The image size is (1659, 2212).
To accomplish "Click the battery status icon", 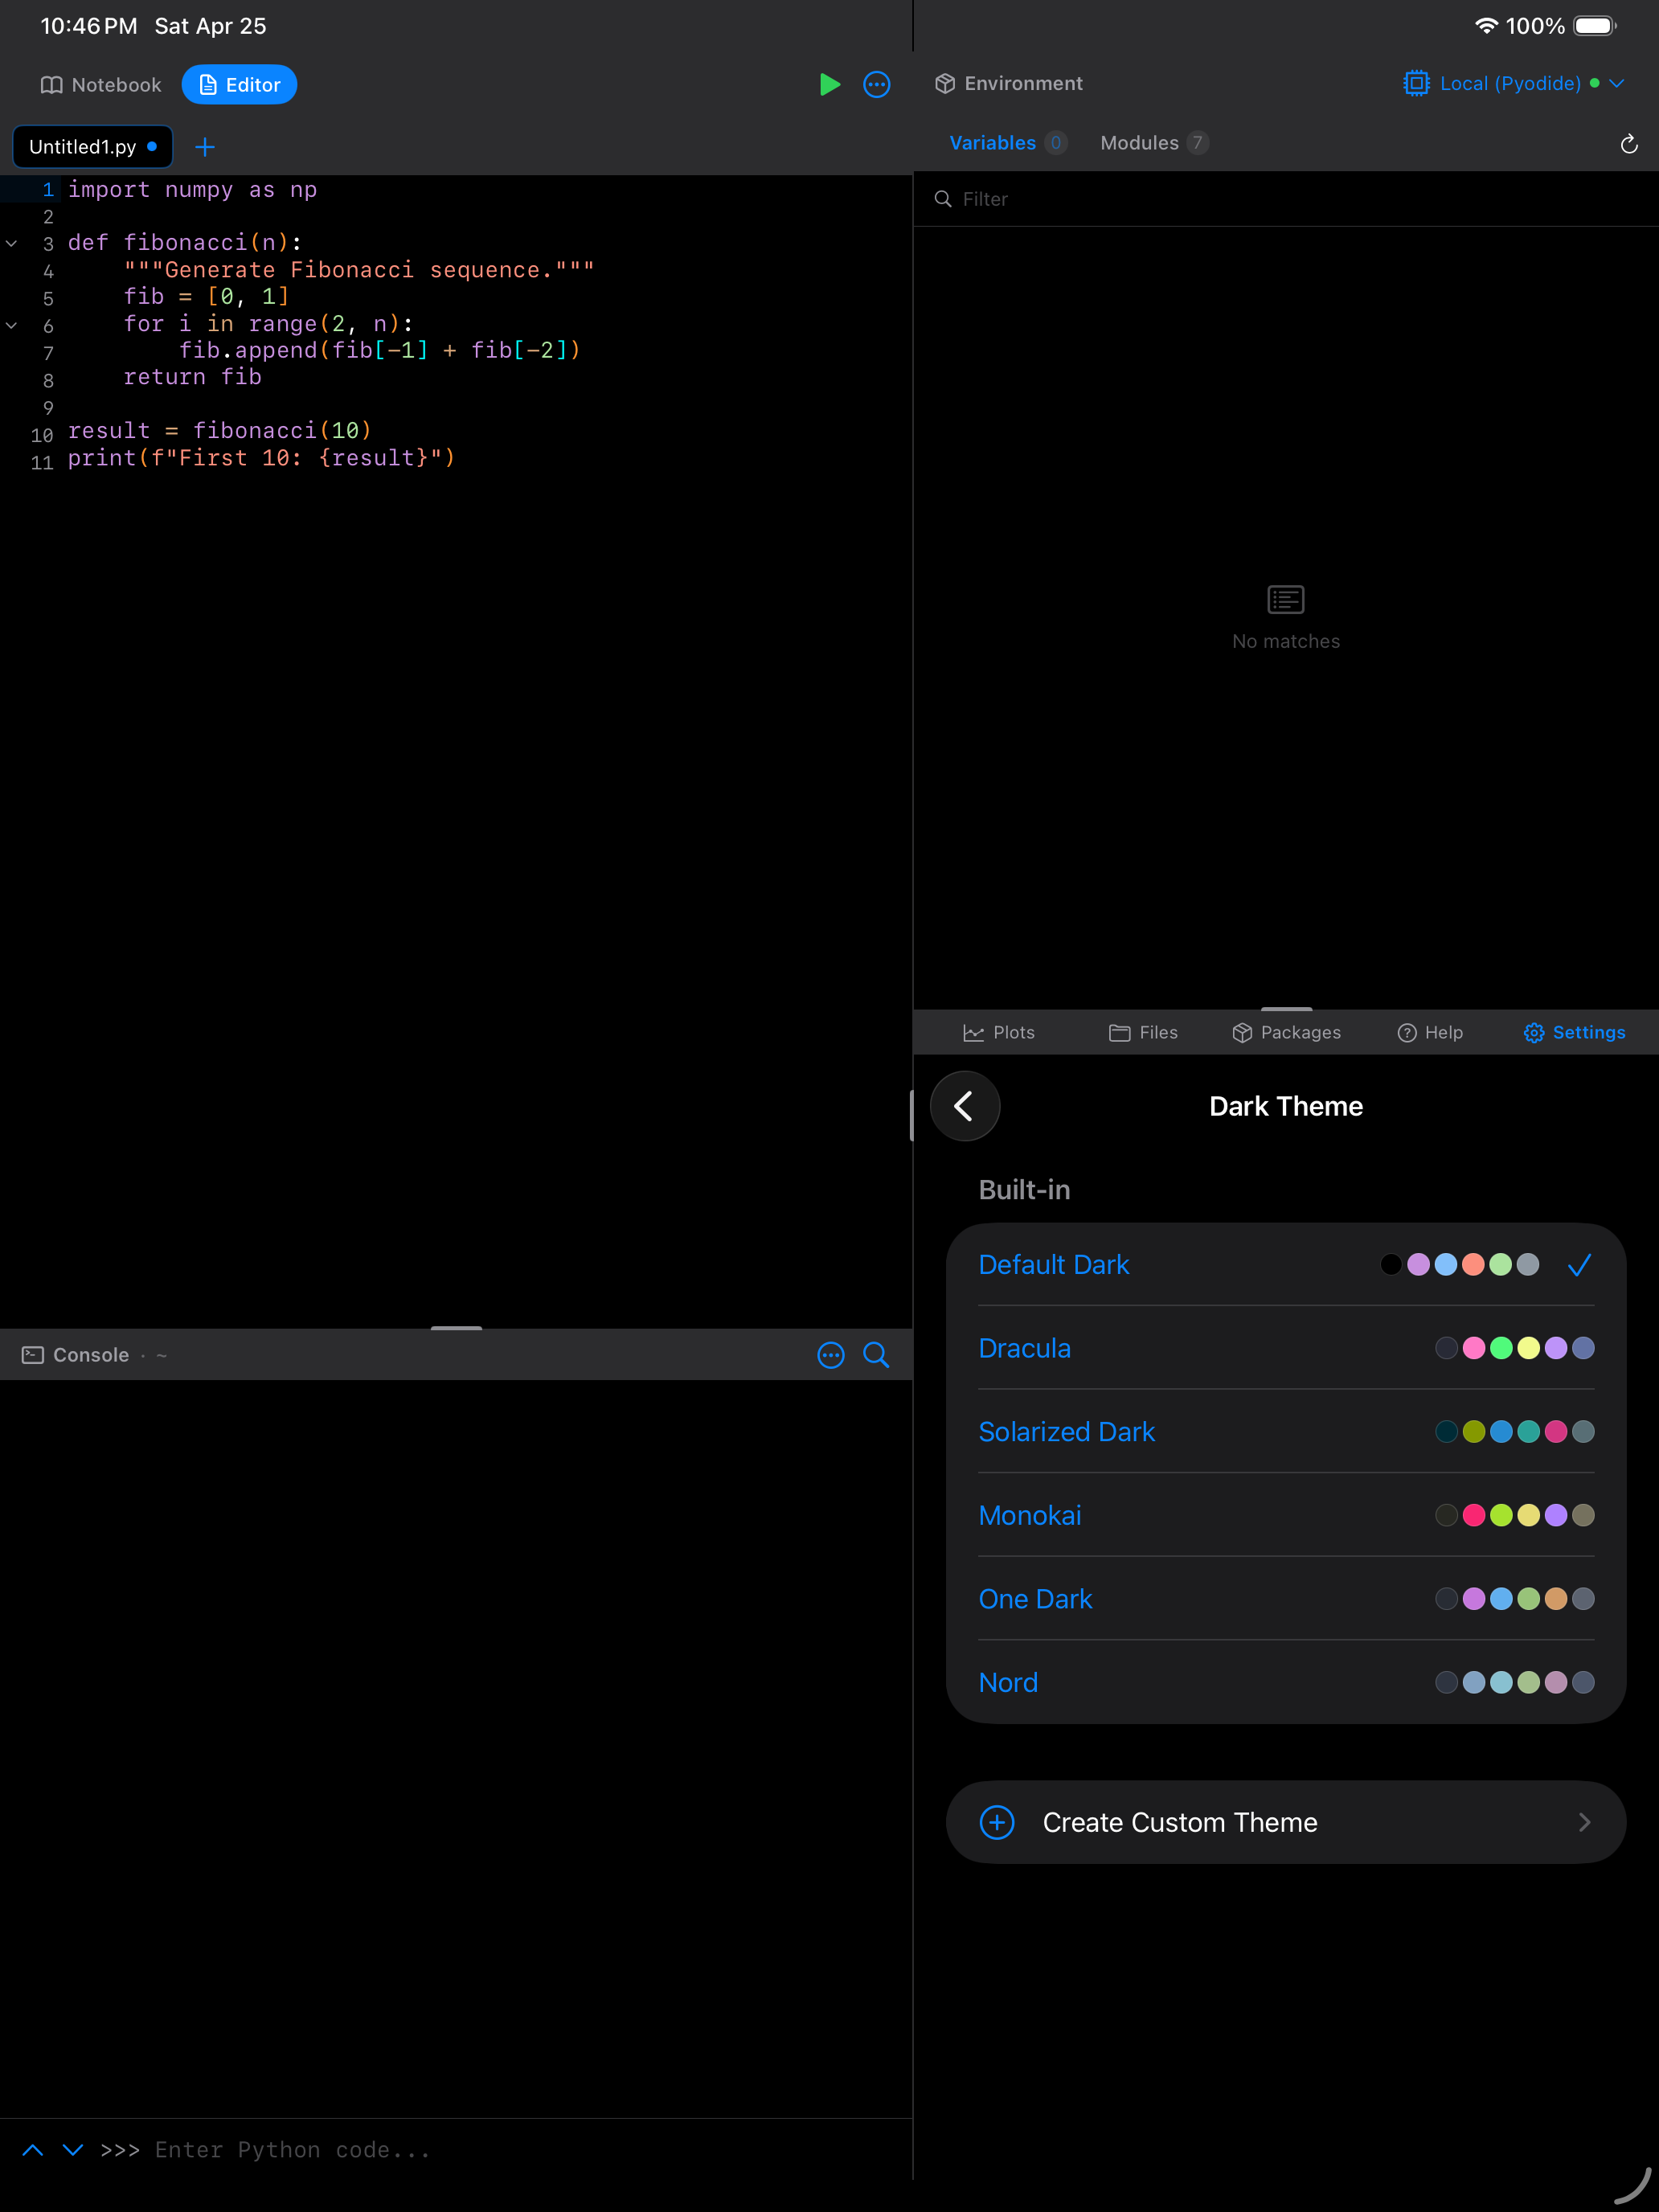I will coord(1595,26).
